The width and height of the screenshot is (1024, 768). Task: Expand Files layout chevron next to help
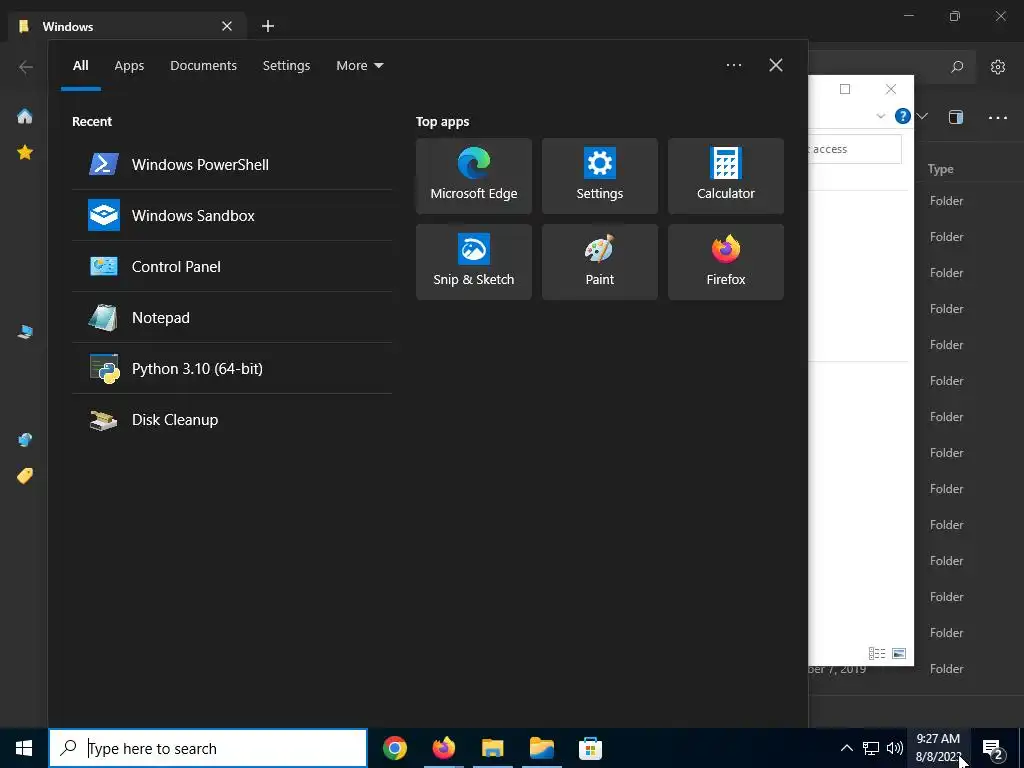[922, 116]
